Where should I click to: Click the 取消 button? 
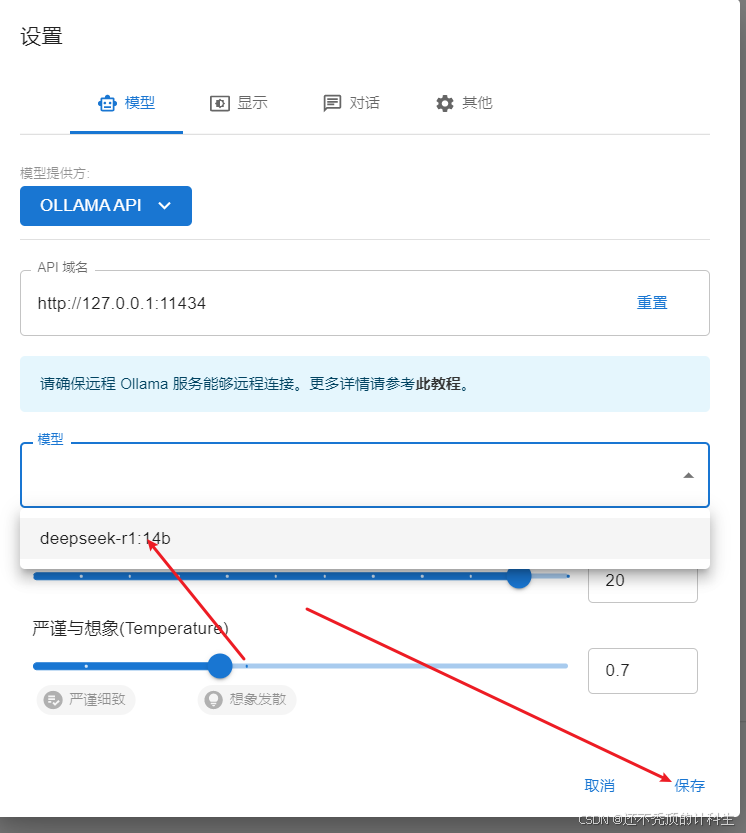pyautogui.click(x=599, y=785)
